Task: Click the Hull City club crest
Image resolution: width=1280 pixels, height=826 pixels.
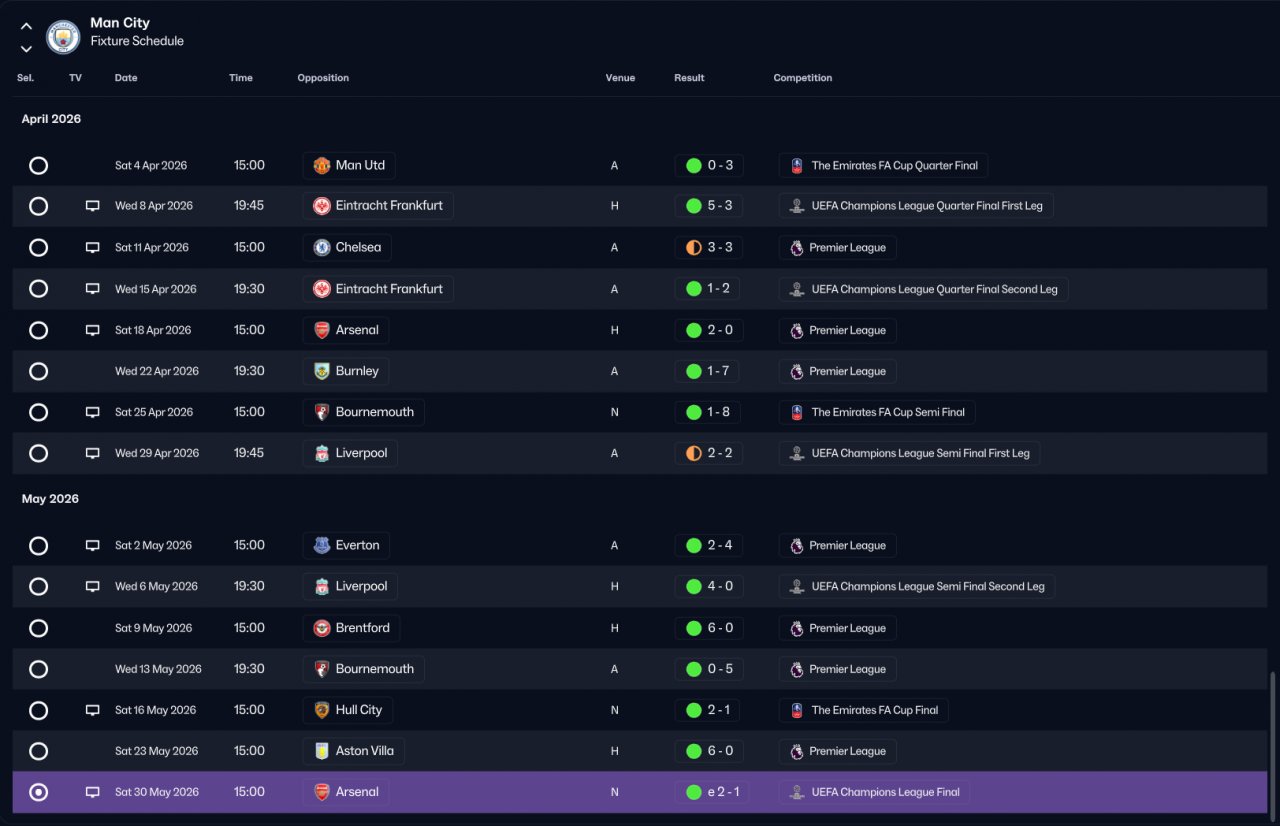Action: (x=322, y=710)
